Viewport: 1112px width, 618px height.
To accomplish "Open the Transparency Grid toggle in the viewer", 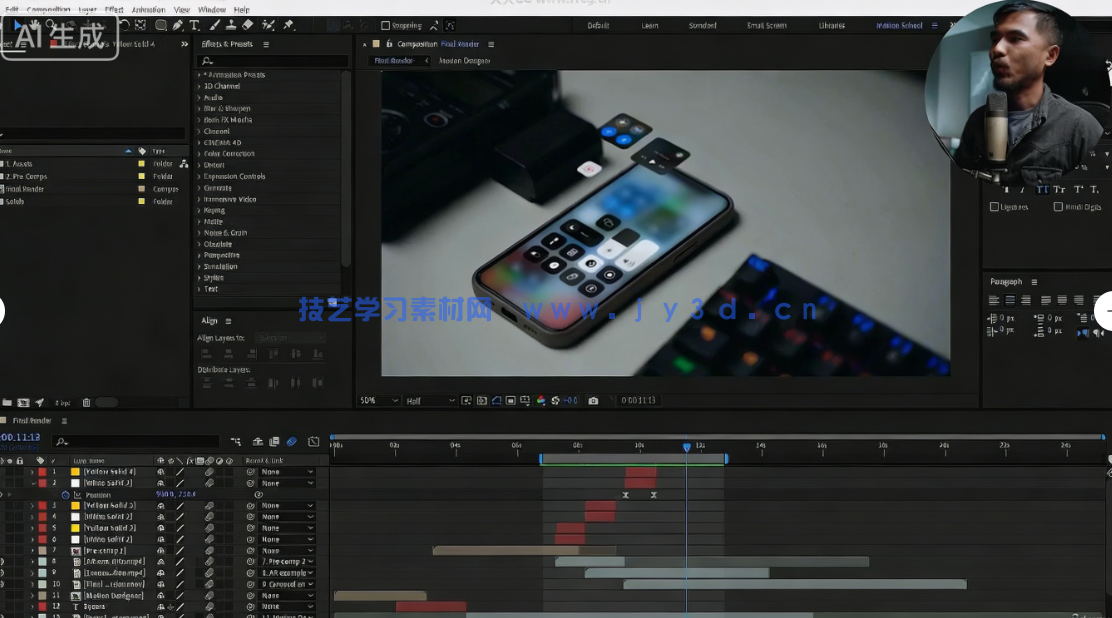I will (481, 399).
